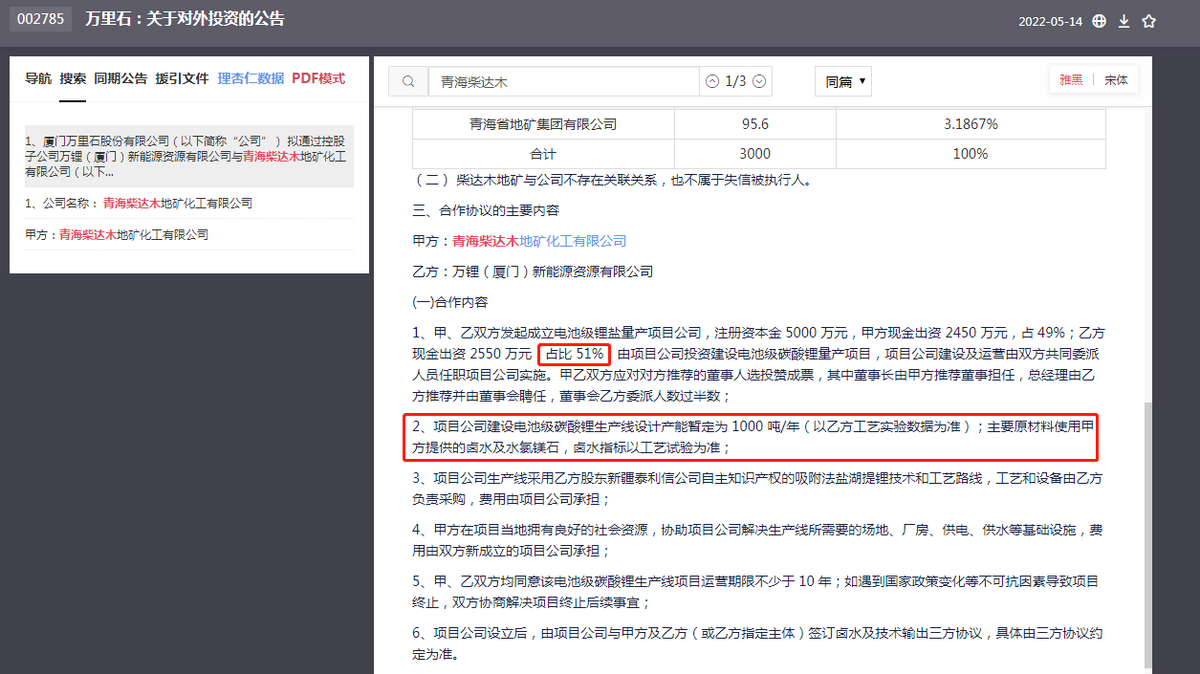Open the 同期公告 tab
The image size is (1200, 674).
coord(121,78)
